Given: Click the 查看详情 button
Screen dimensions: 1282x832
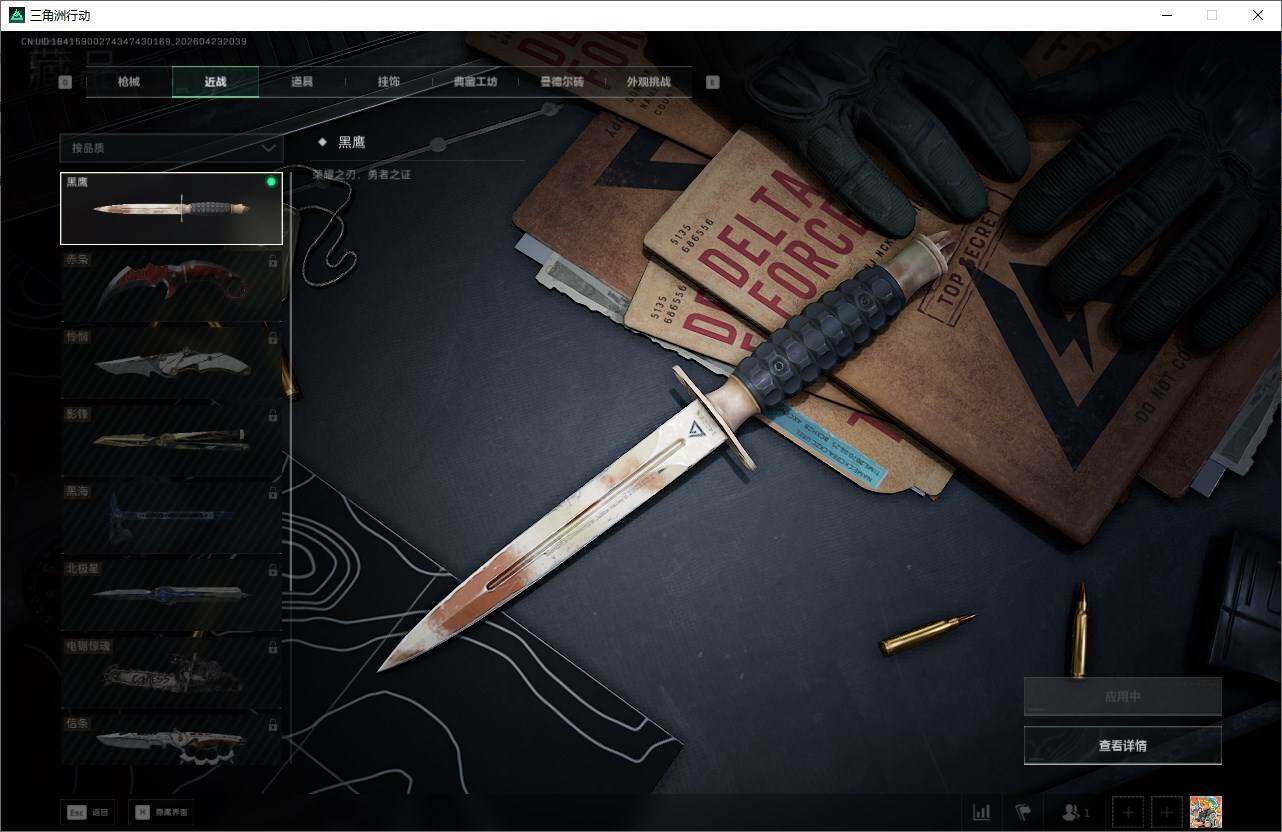Looking at the screenshot, I should [1122, 745].
